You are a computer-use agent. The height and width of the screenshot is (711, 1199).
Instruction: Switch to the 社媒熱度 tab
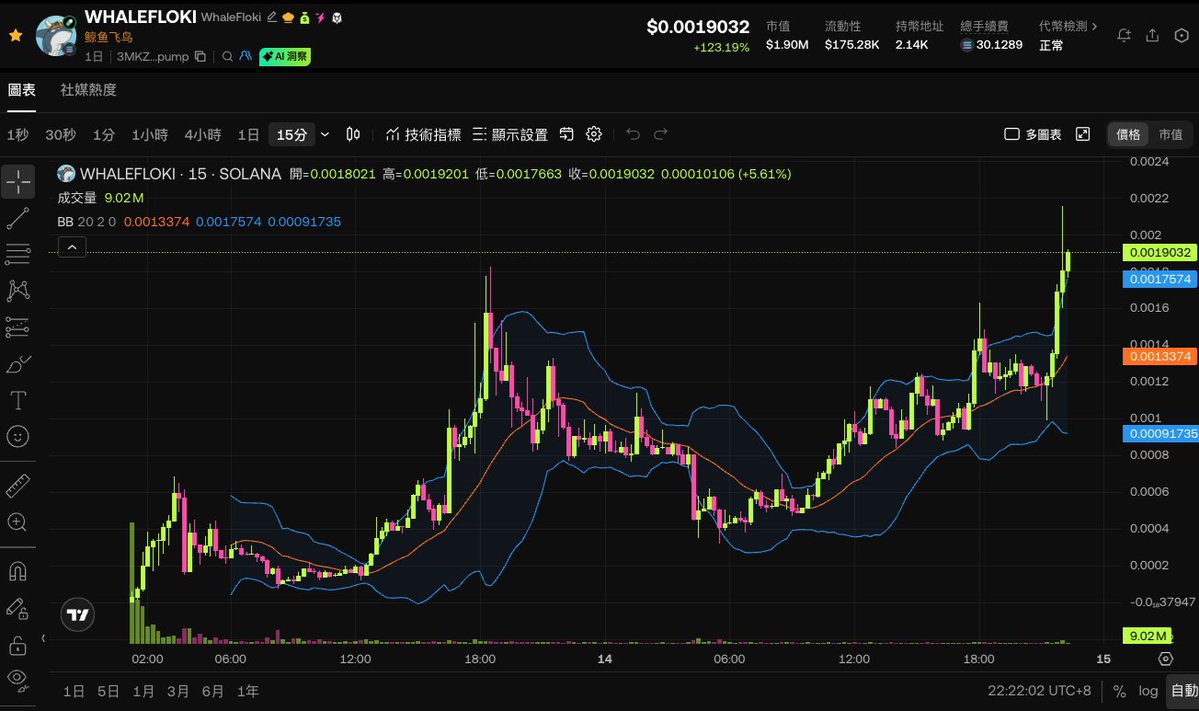click(x=89, y=90)
